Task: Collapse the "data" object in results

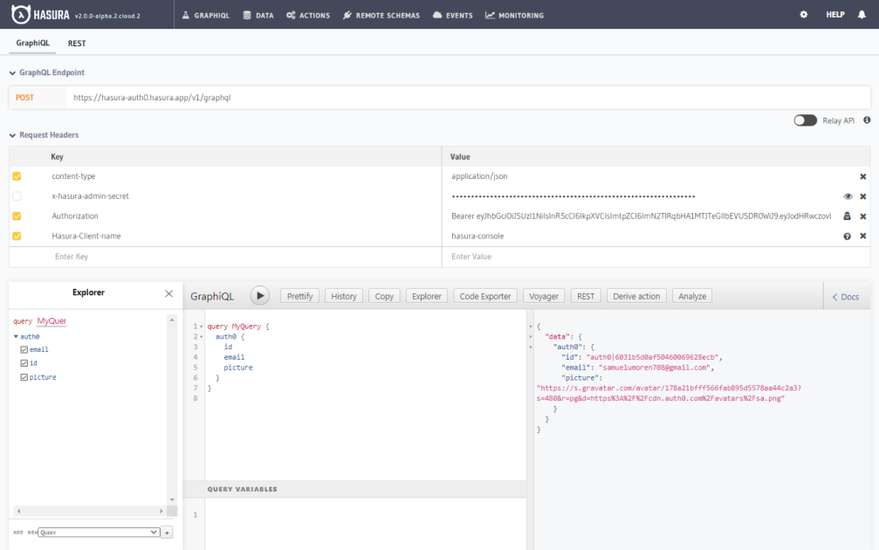Action: 530,336
